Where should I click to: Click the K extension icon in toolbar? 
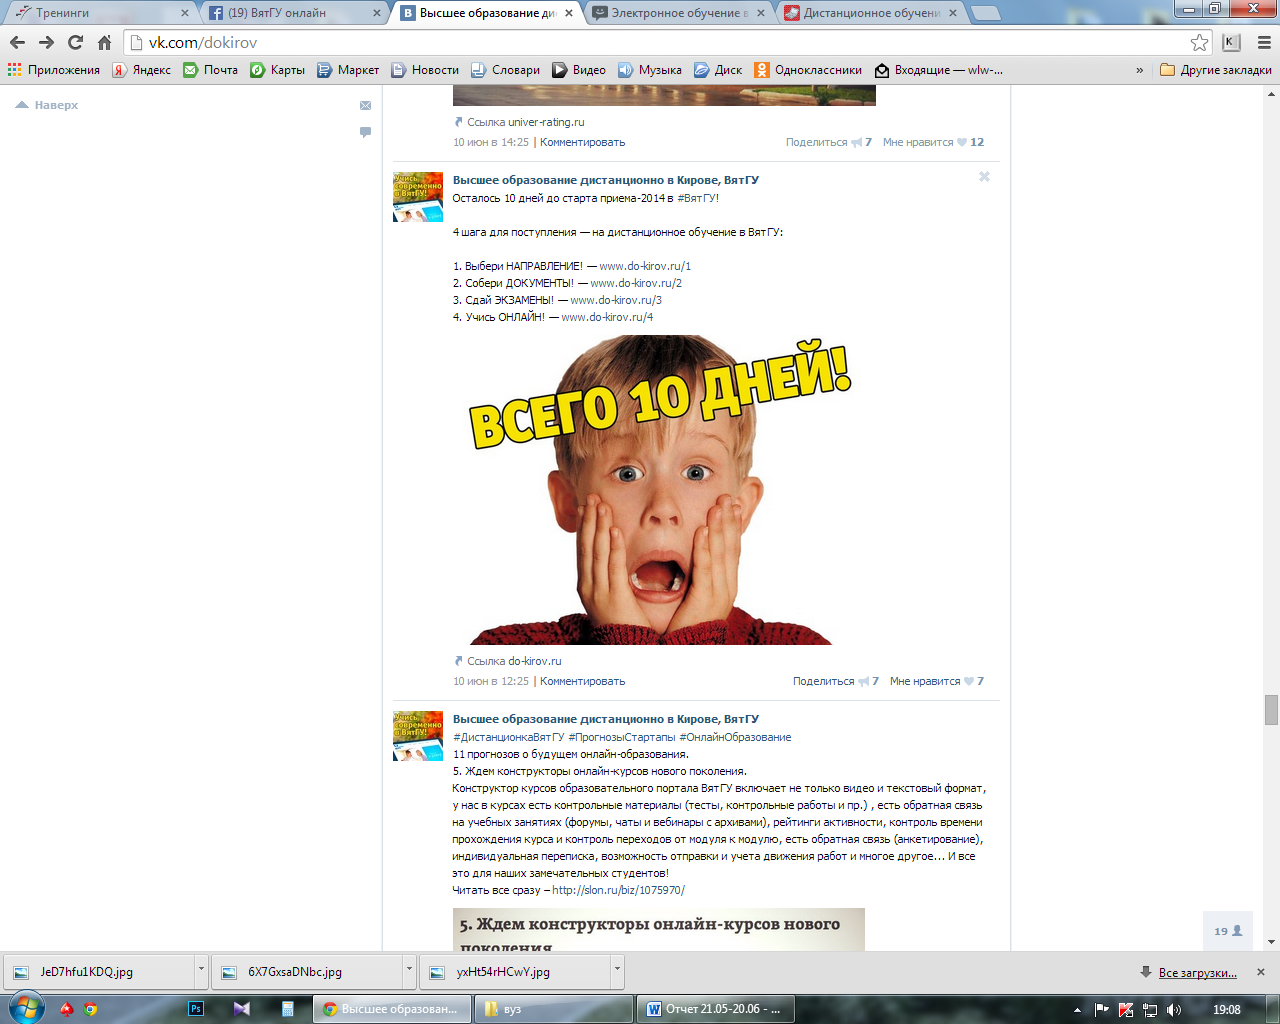click(x=1231, y=42)
